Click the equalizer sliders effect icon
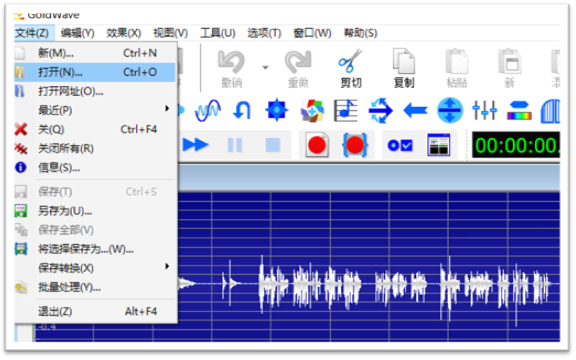The width and height of the screenshot is (576, 360). [484, 110]
